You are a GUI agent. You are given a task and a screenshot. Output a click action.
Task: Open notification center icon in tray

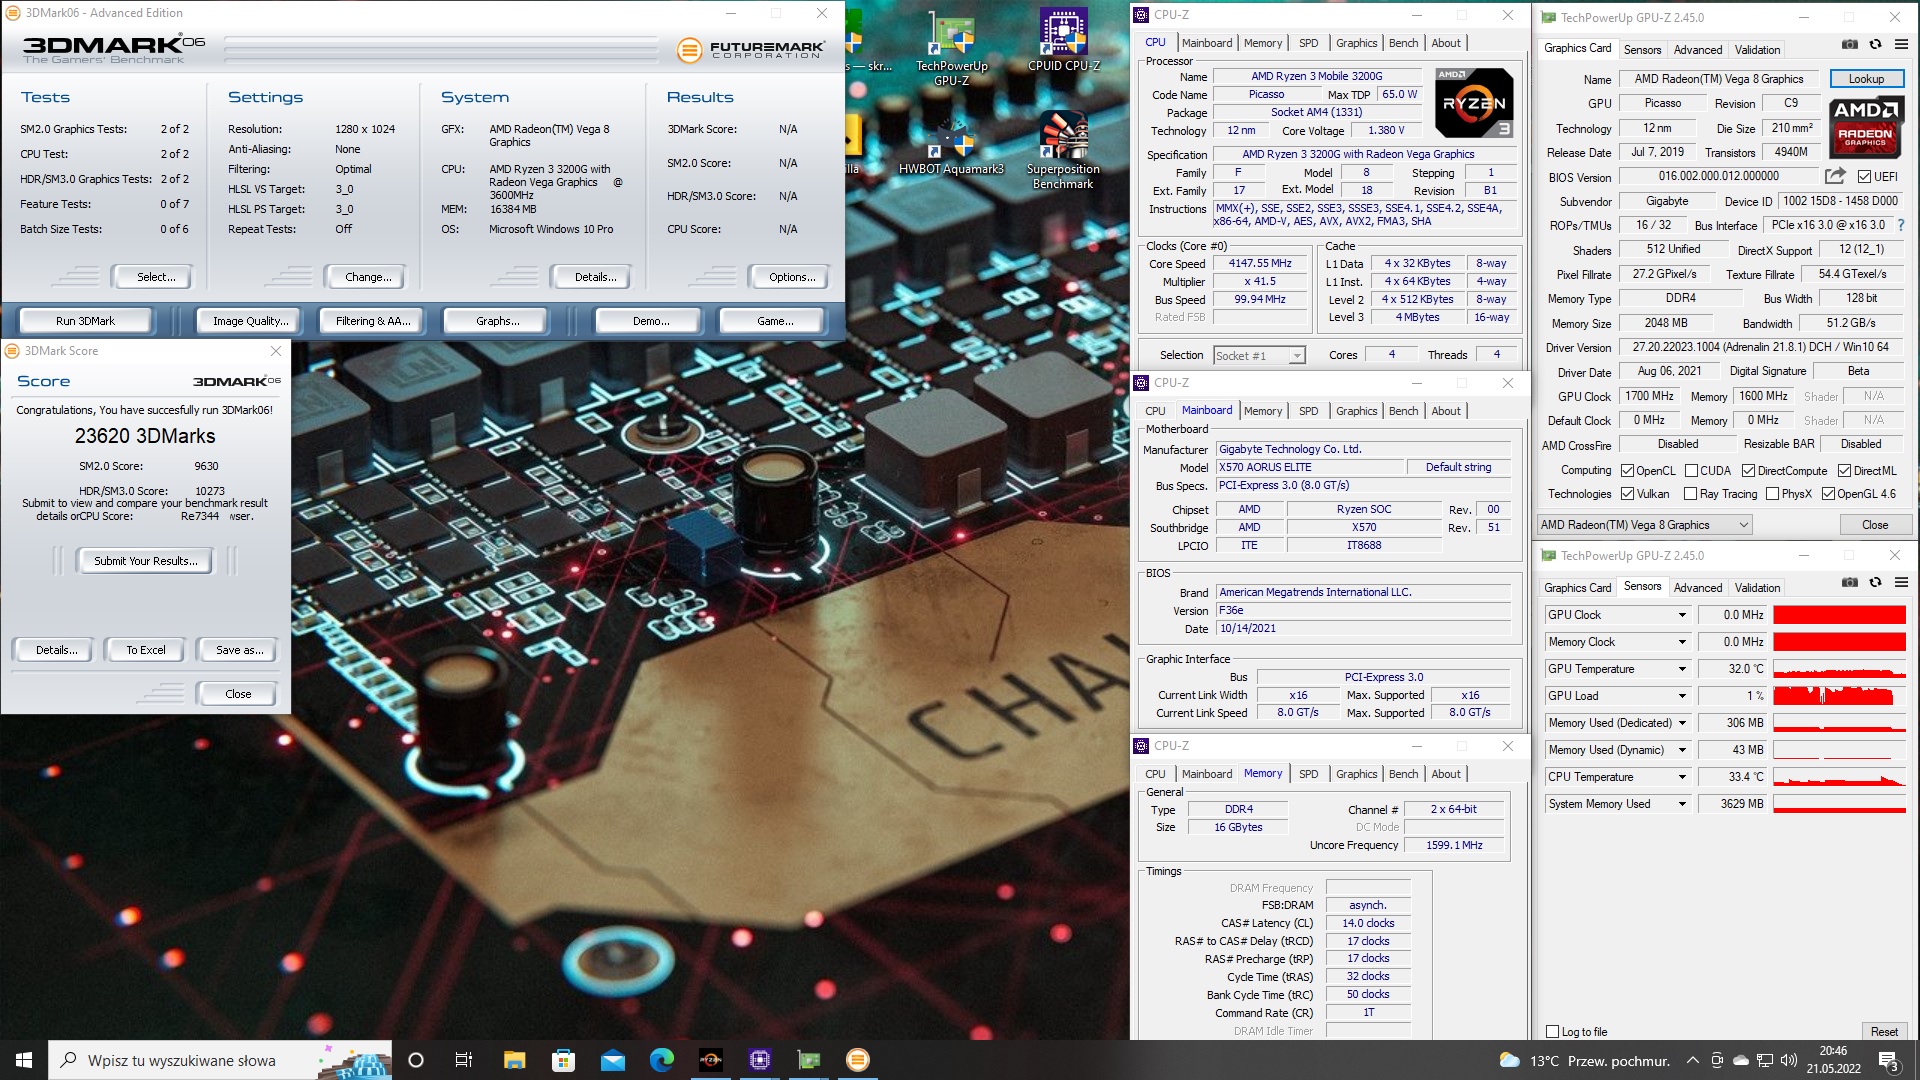tap(1888, 1060)
